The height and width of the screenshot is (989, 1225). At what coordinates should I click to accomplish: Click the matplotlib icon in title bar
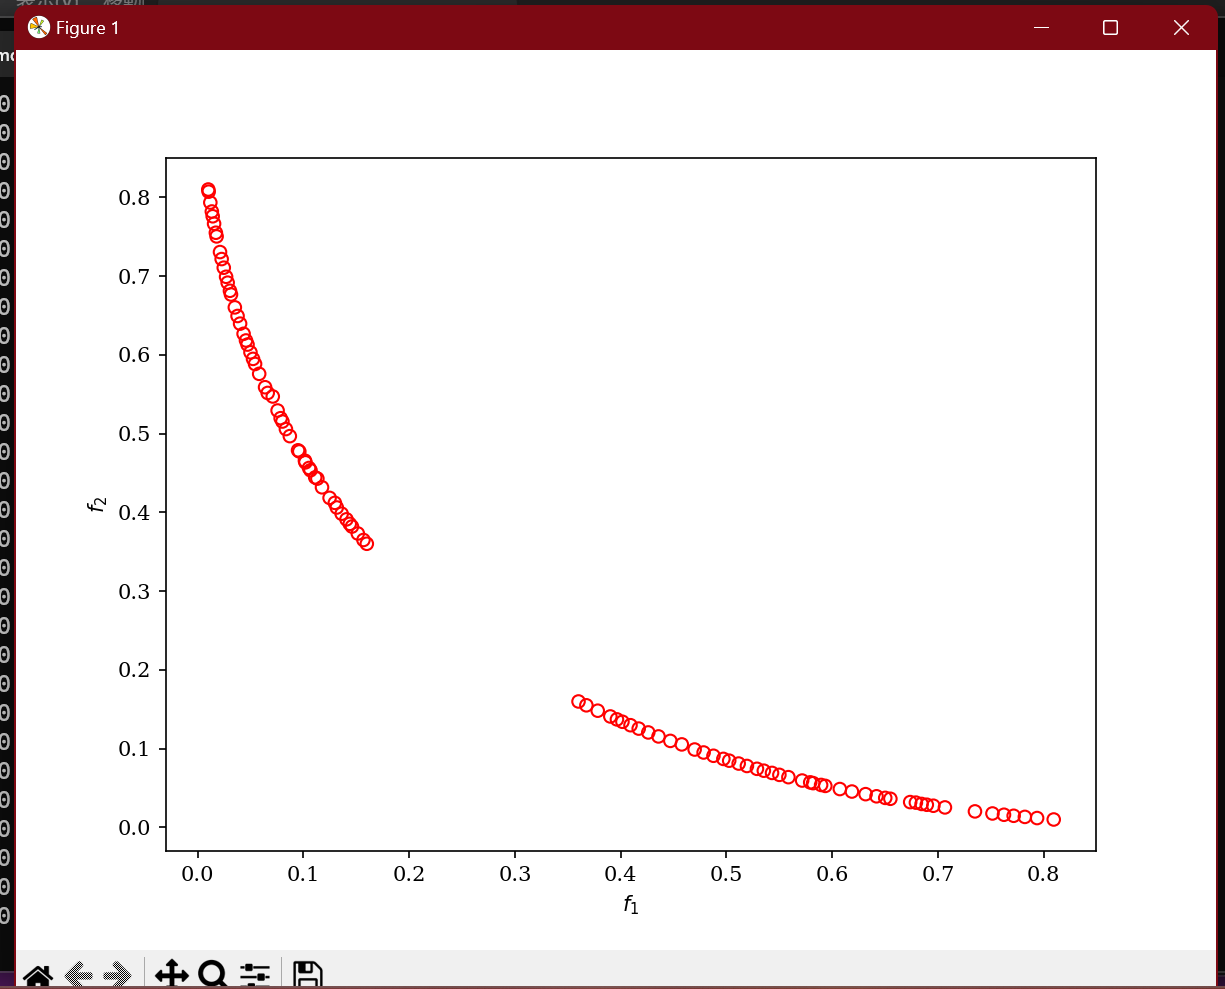39,28
